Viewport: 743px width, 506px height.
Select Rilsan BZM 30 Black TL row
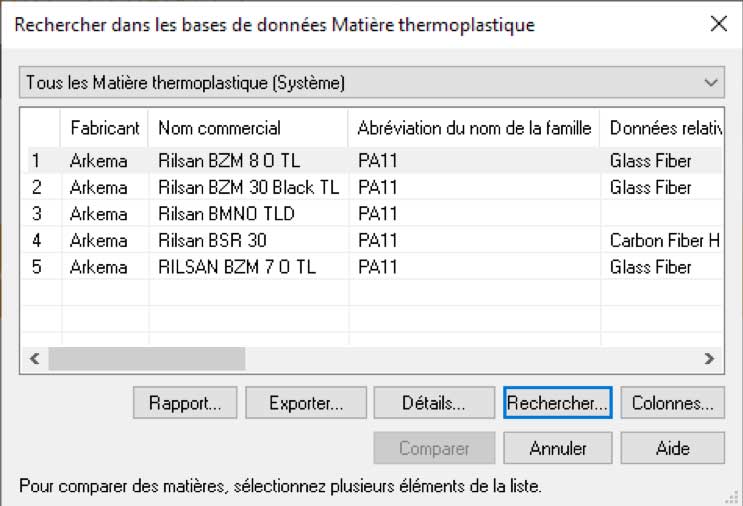click(x=248, y=187)
